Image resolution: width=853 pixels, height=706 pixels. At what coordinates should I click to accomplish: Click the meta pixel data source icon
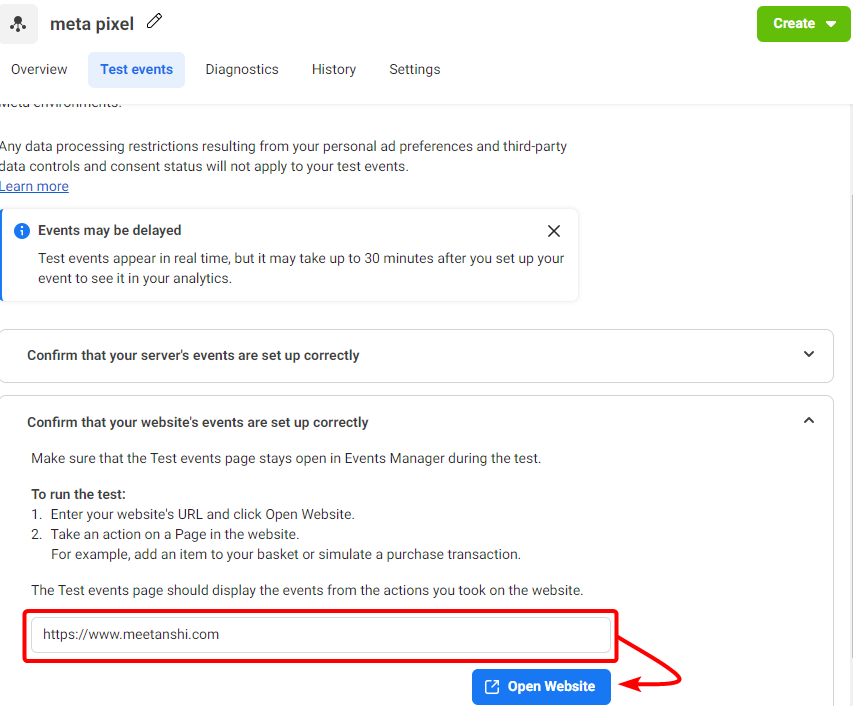[x=18, y=24]
